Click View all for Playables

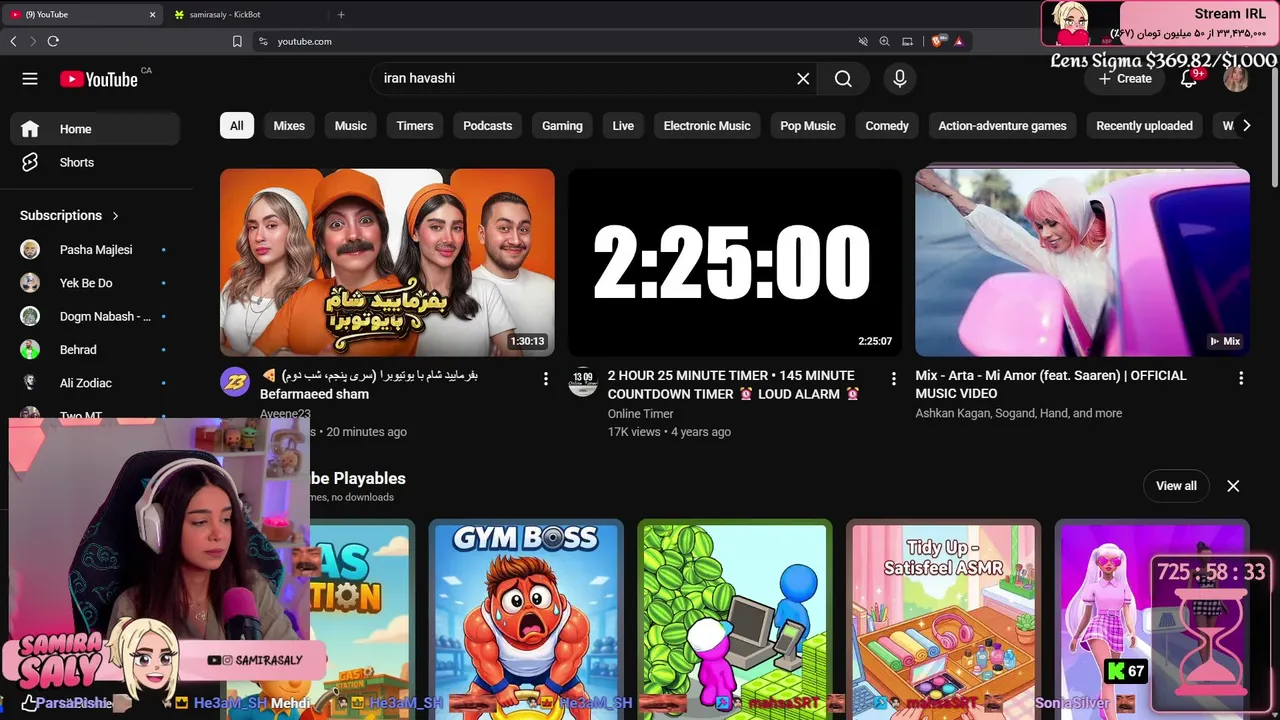pyautogui.click(x=1176, y=486)
